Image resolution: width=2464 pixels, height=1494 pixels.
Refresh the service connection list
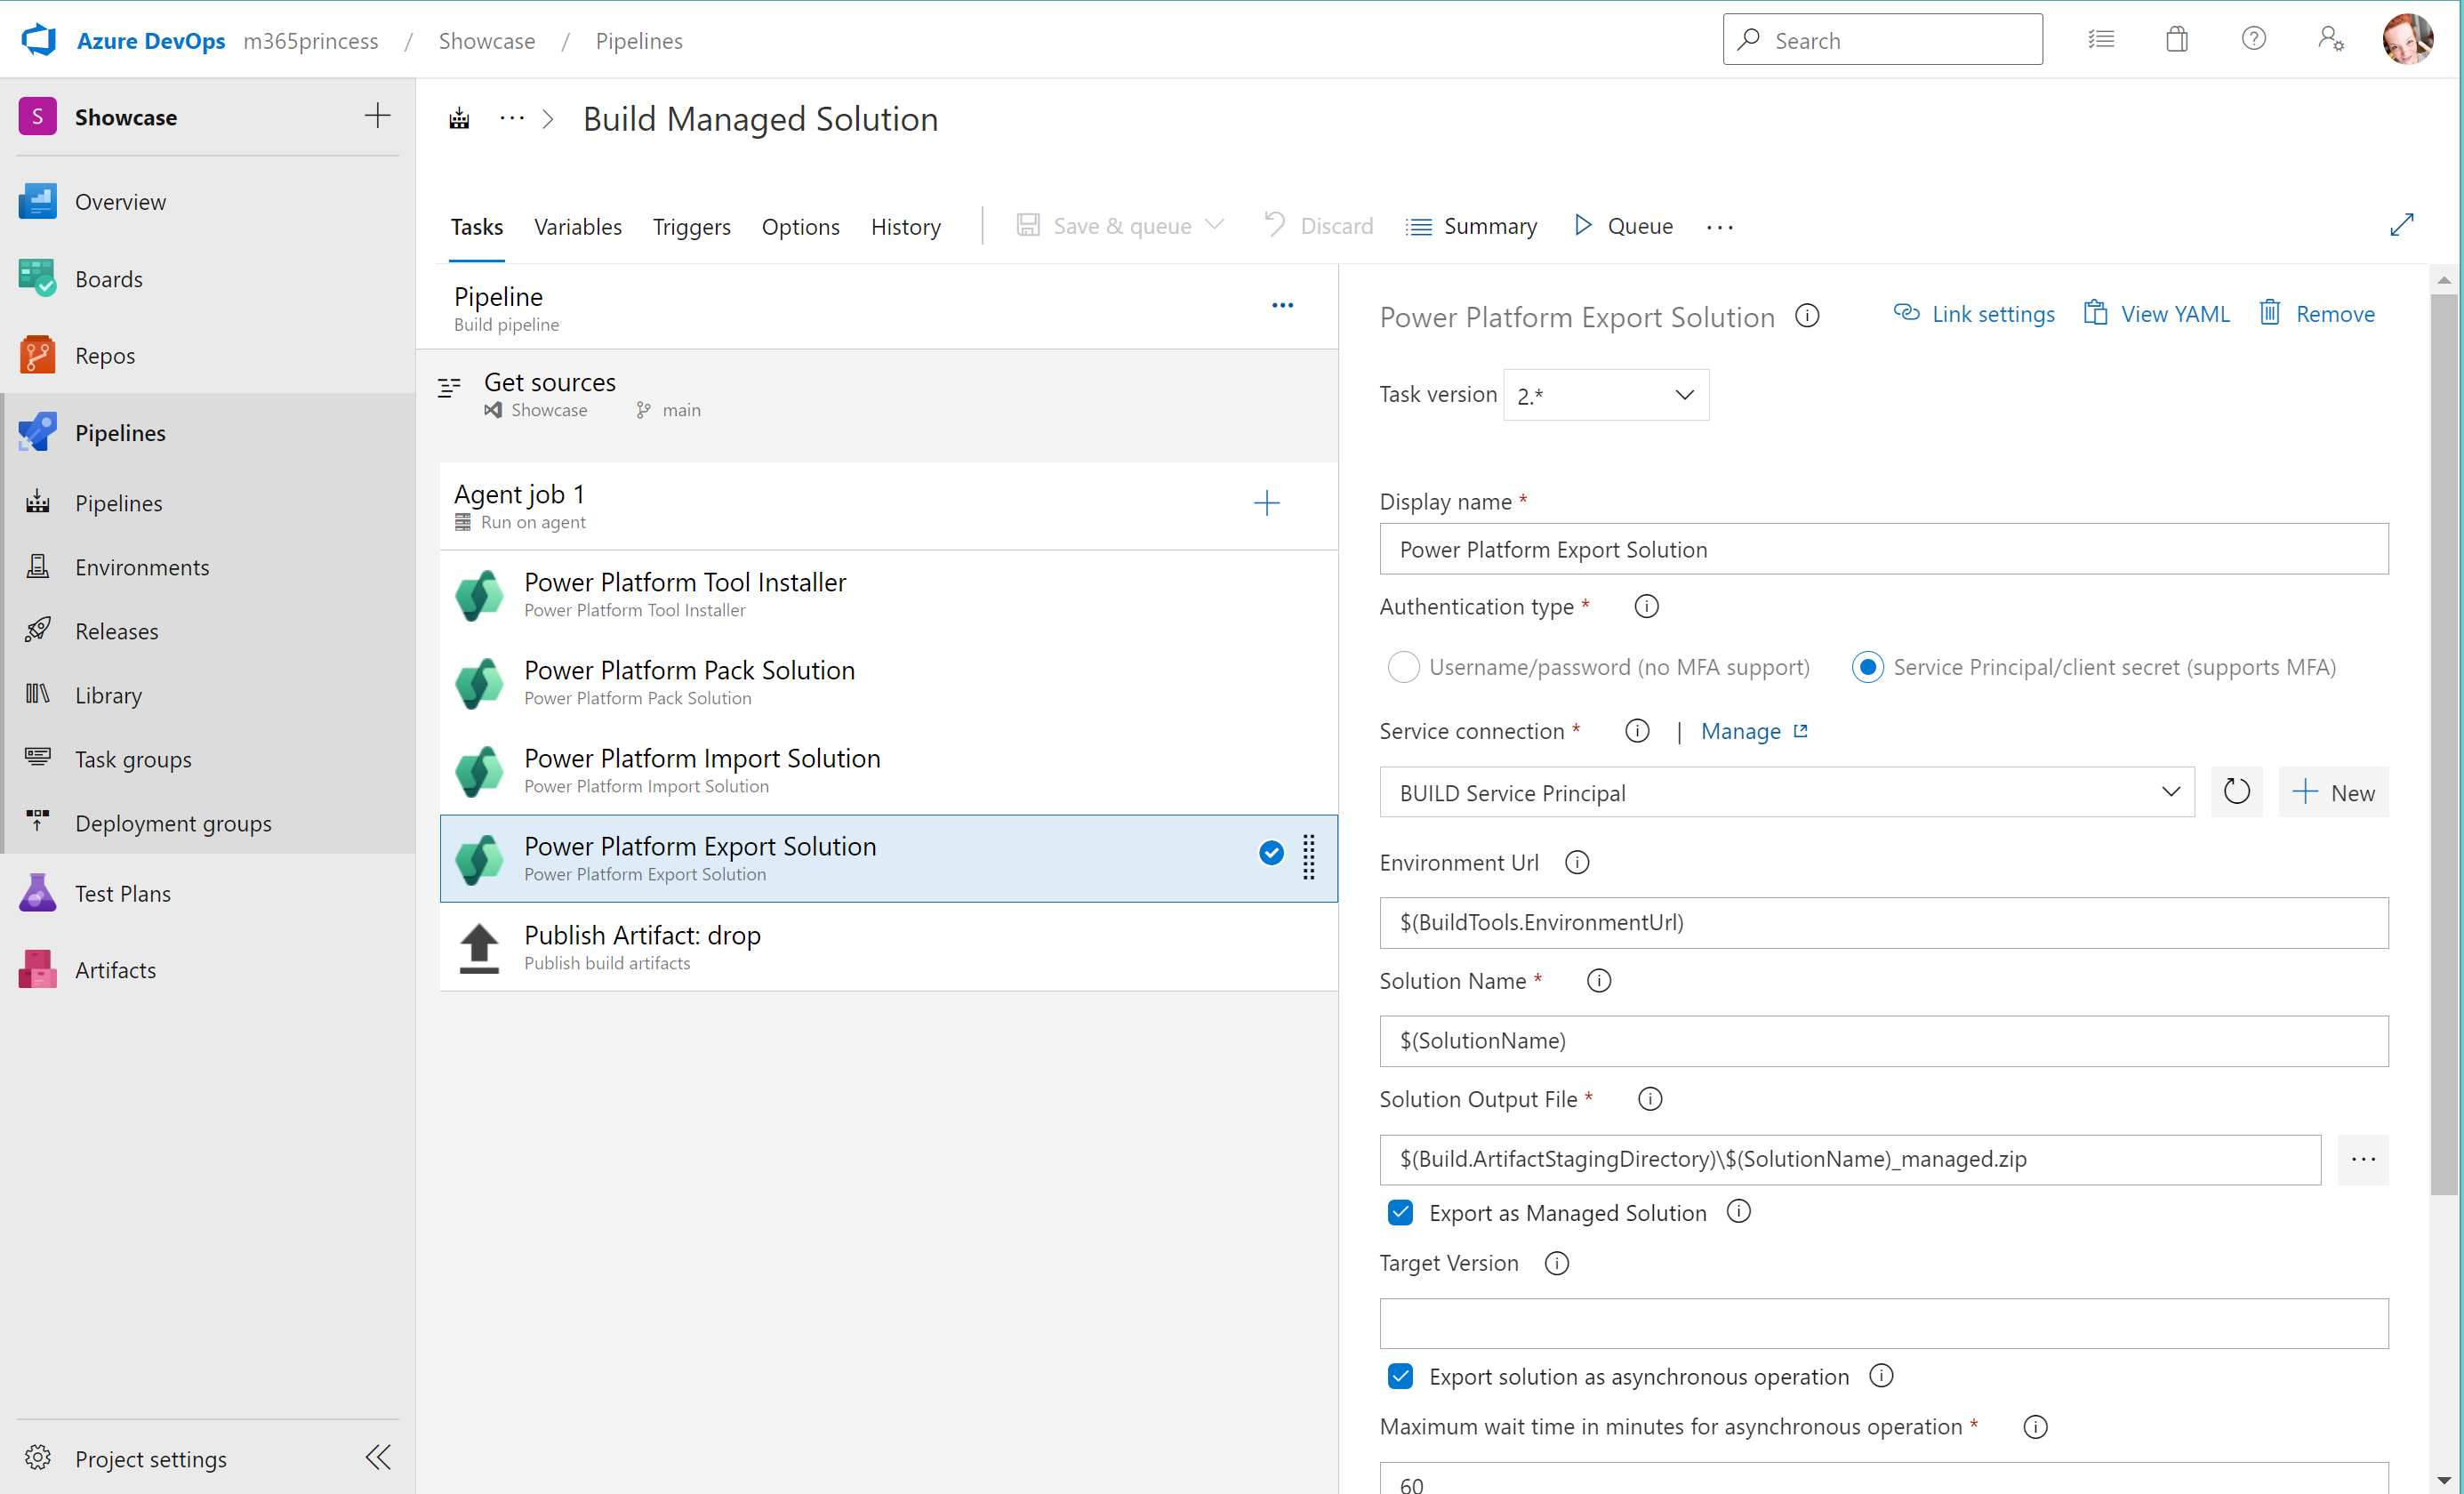[2236, 792]
